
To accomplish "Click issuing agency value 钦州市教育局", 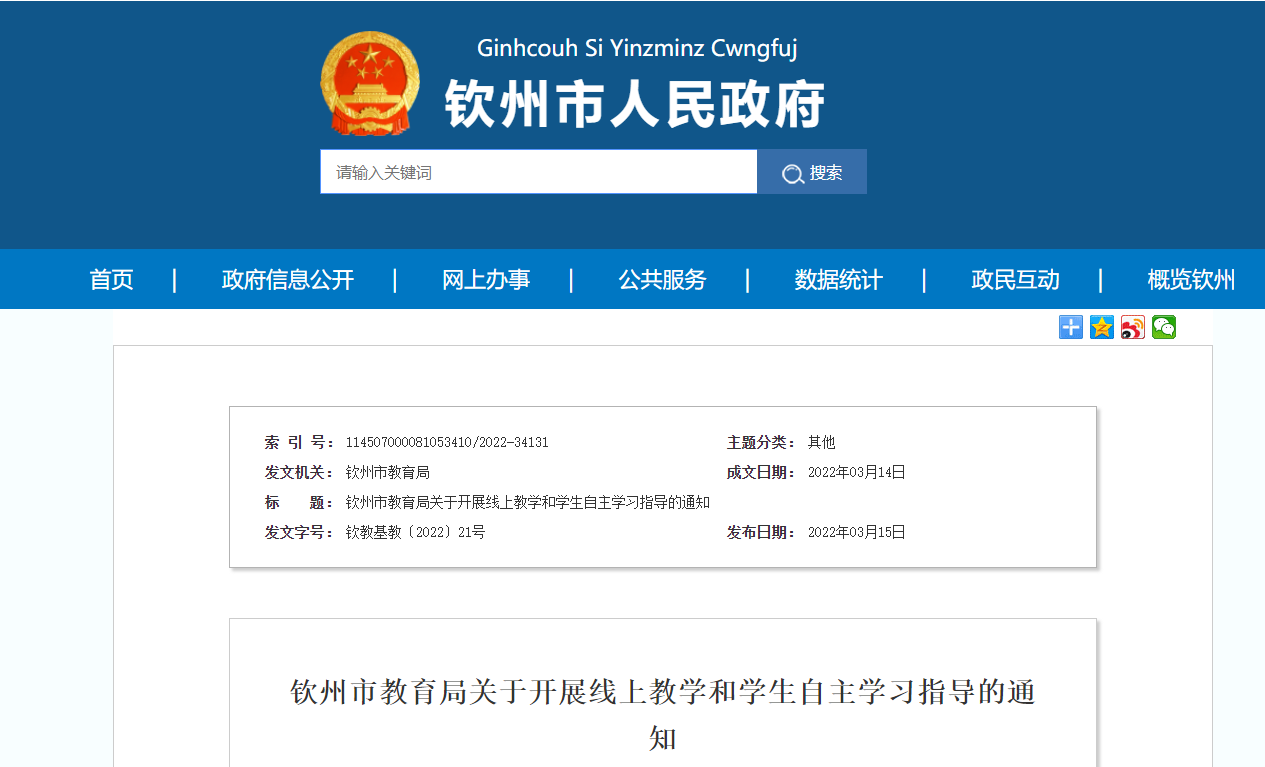I will pyautogui.click(x=387, y=473).
